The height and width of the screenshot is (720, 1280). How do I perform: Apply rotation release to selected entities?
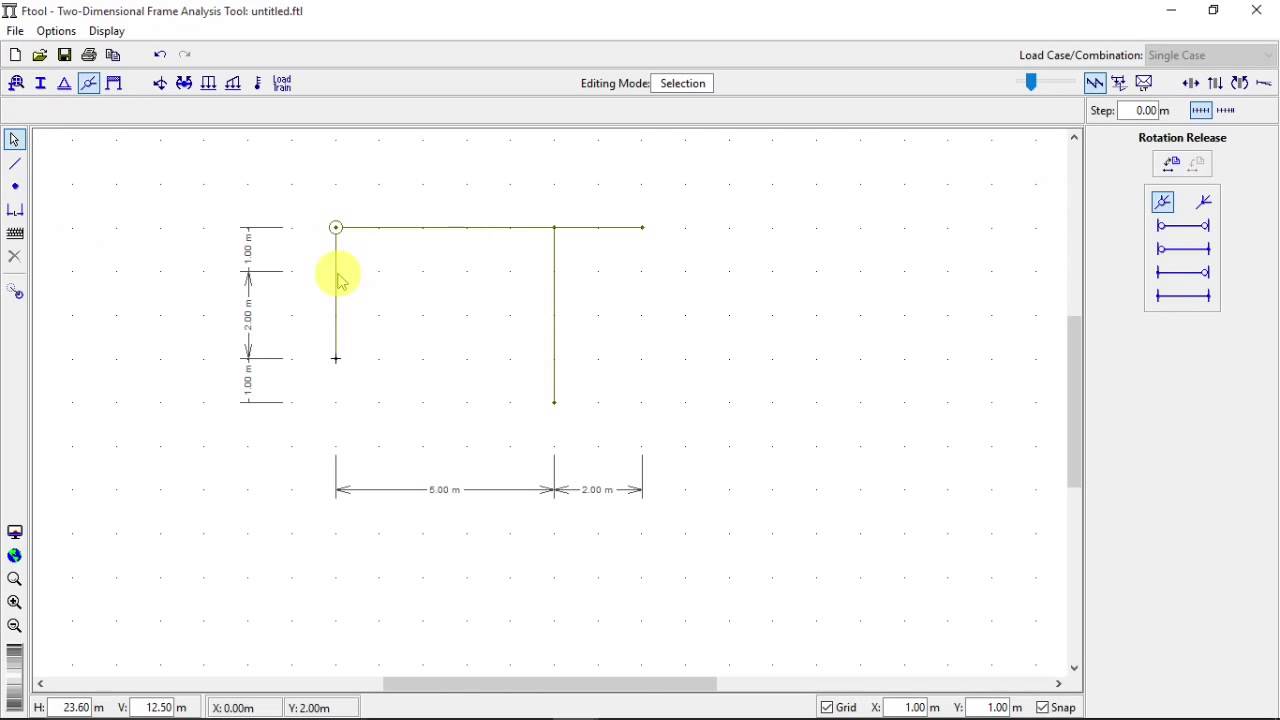(x=1170, y=164)
